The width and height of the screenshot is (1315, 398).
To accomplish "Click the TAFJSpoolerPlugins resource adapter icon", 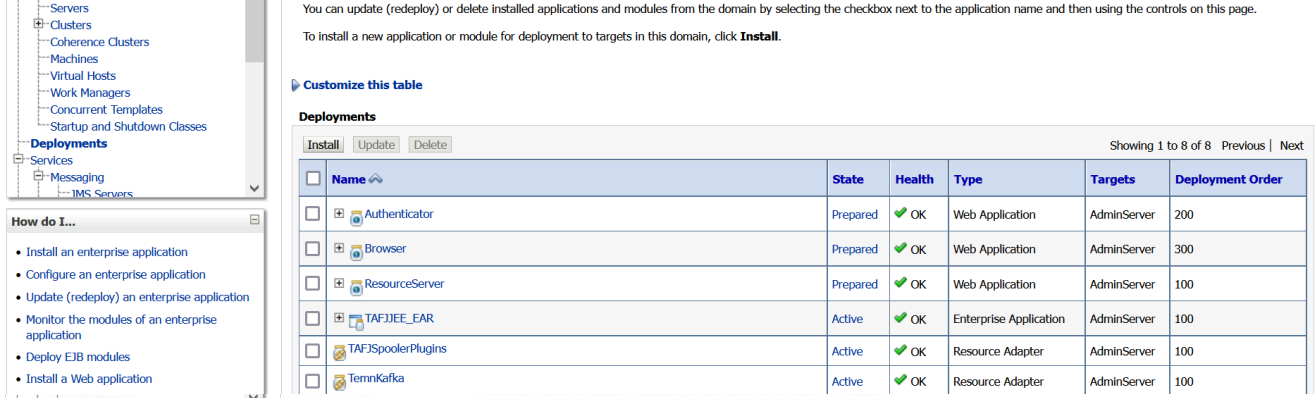I will pos(340,352).
